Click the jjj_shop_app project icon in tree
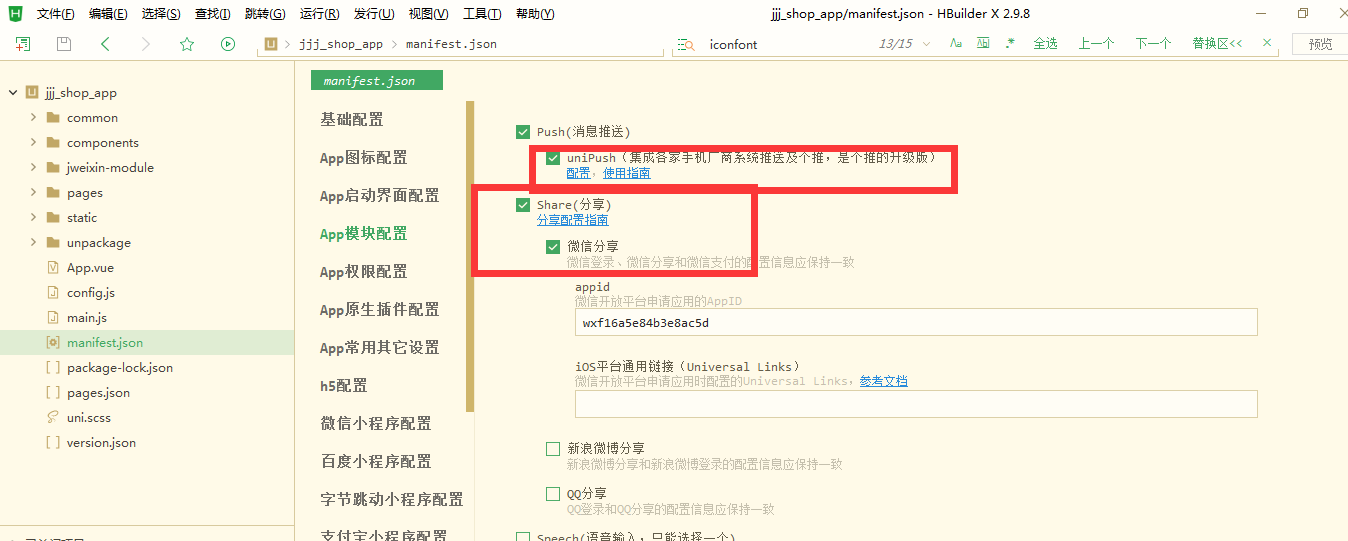Image resolution: width=1348 pixels, height=541 pixels. click(x=34, y=93)
